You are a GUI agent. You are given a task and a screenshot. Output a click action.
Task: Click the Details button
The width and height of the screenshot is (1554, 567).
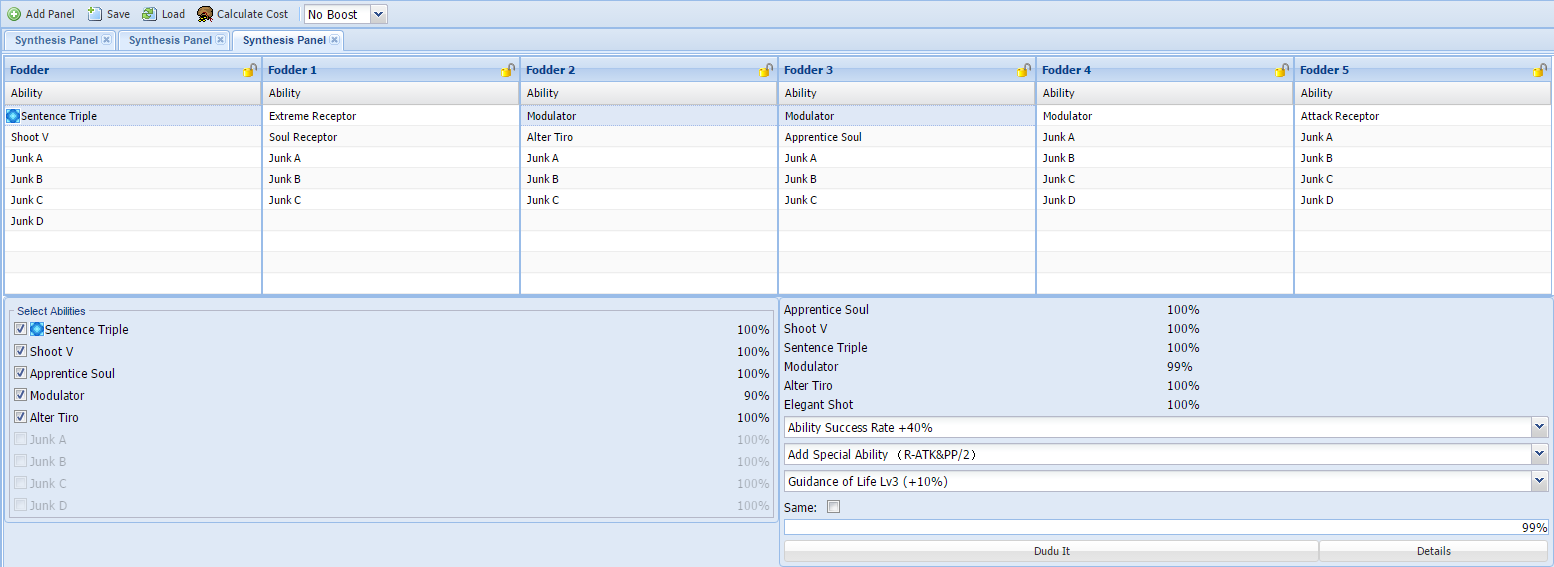click(1433, 551)
